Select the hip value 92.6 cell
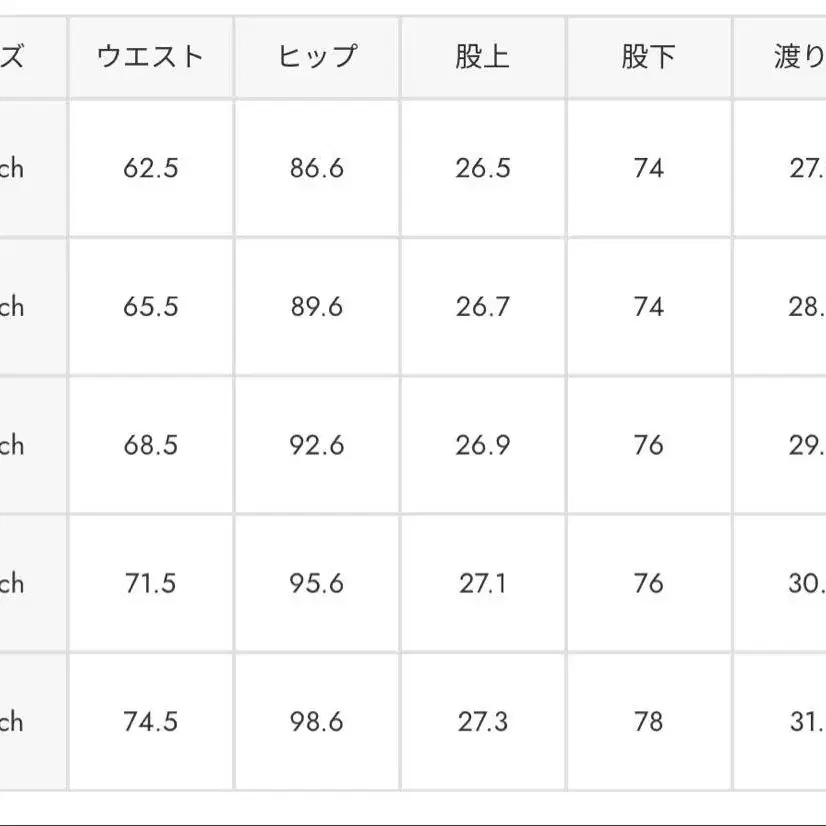This screenshot has width=826, height=826. 317,445
